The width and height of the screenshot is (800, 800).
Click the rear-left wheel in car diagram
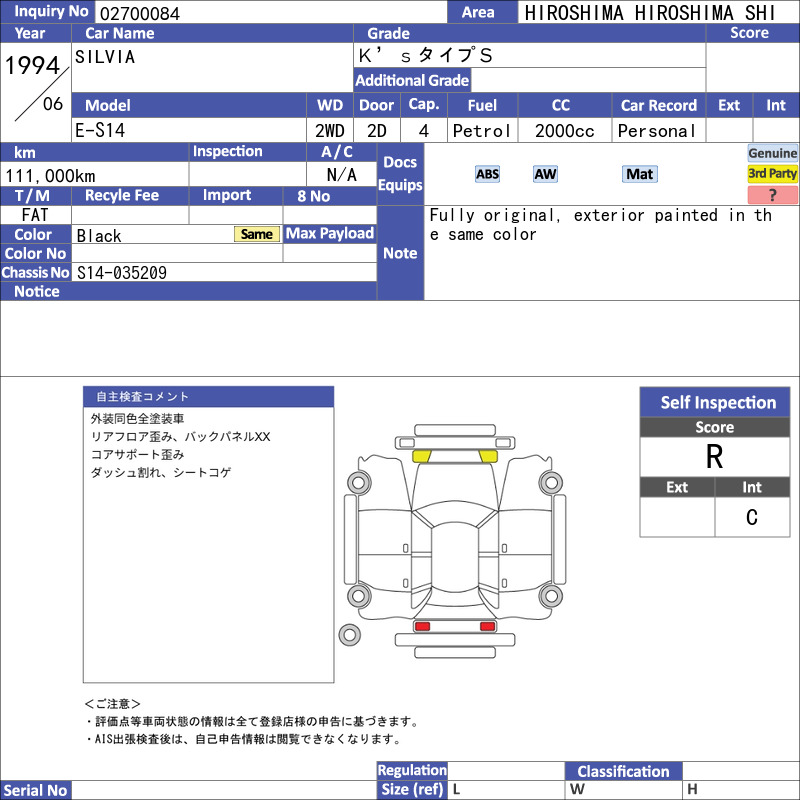[359, 595]
